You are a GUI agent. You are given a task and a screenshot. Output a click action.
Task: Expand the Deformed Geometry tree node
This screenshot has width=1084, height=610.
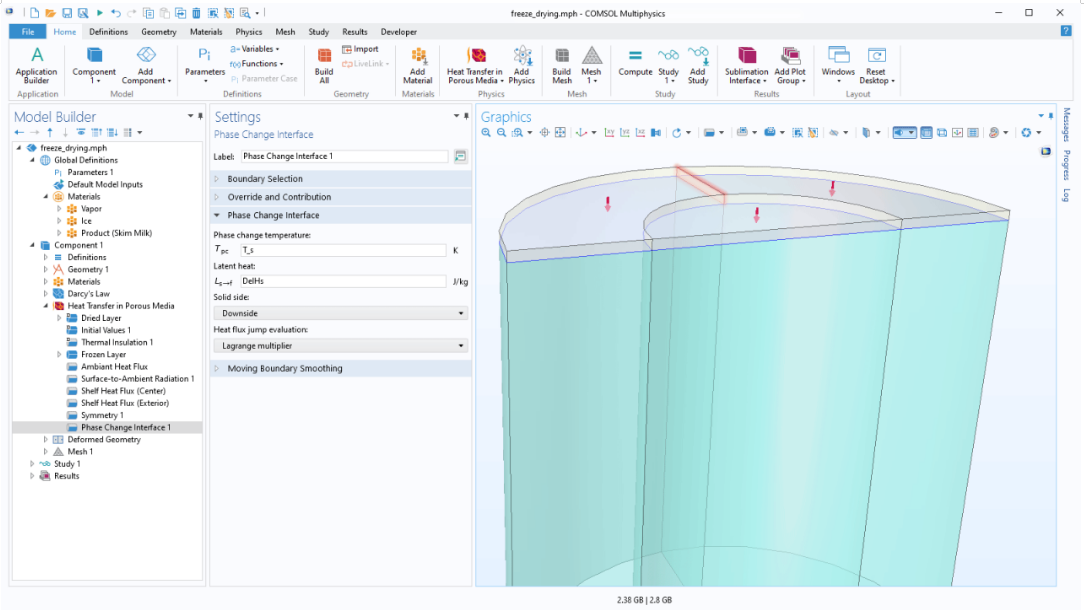(46, 440)
